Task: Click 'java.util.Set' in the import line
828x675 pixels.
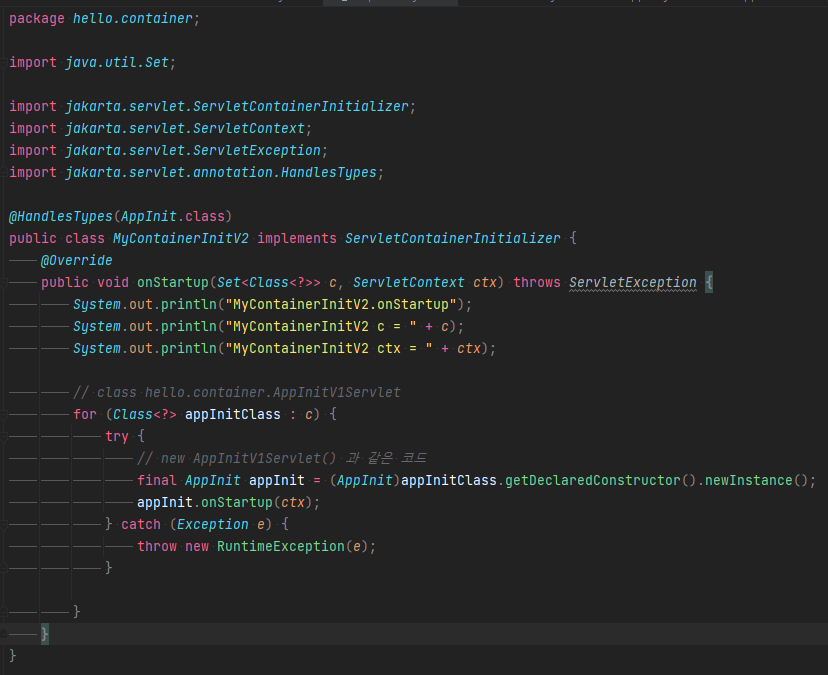Action: coord(117,62)
